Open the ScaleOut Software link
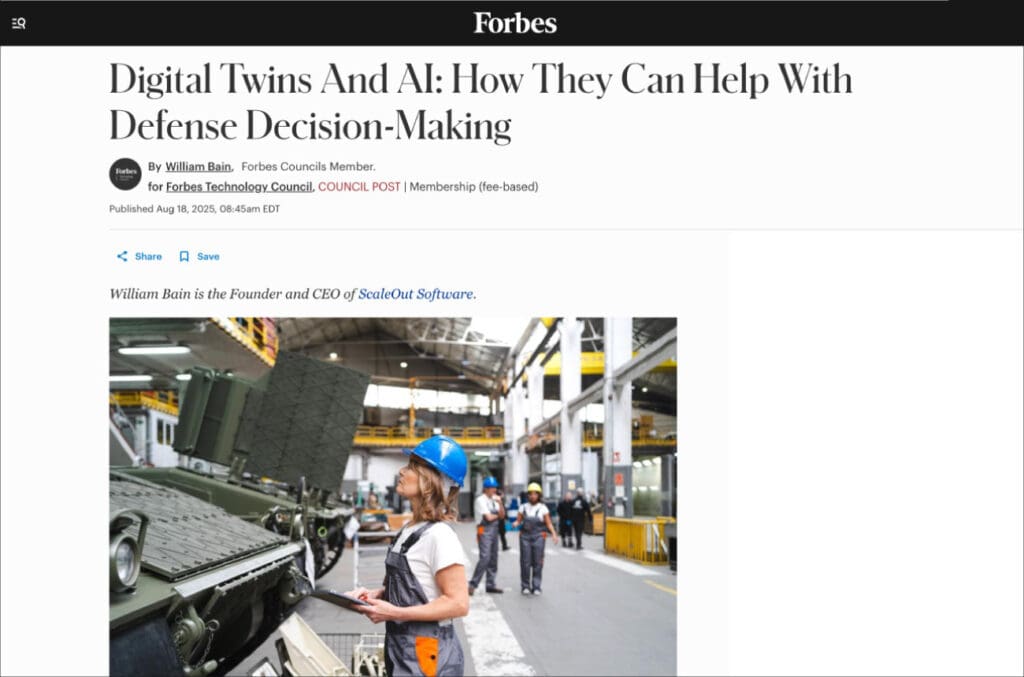Image resolution: width=1024 pixels, height=677 pixels. [x=415, y=294]
